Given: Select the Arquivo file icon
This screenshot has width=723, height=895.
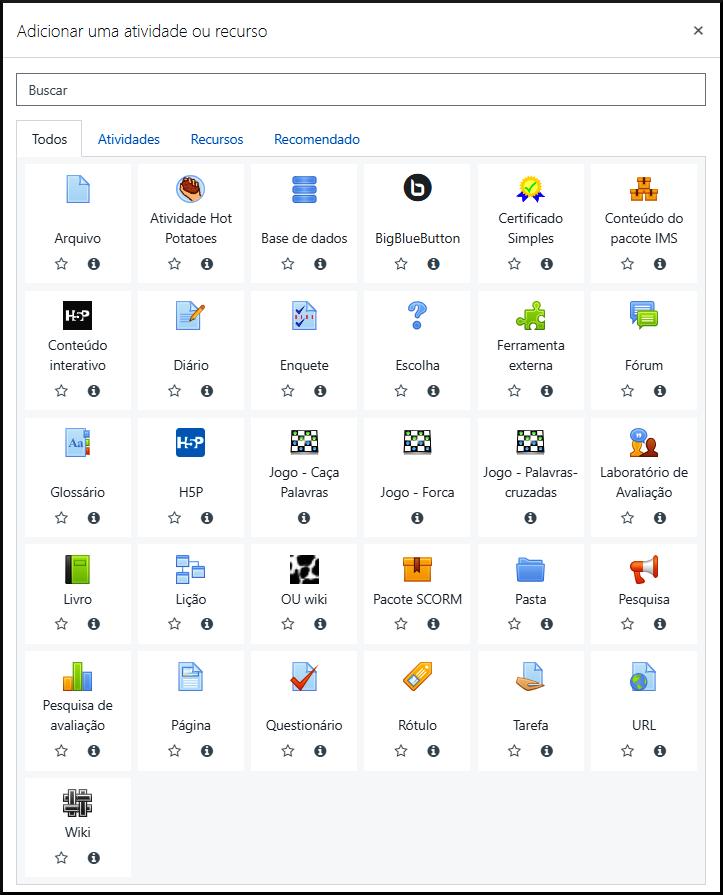Looking at the screenshot, I should click(x=78, y=189).
